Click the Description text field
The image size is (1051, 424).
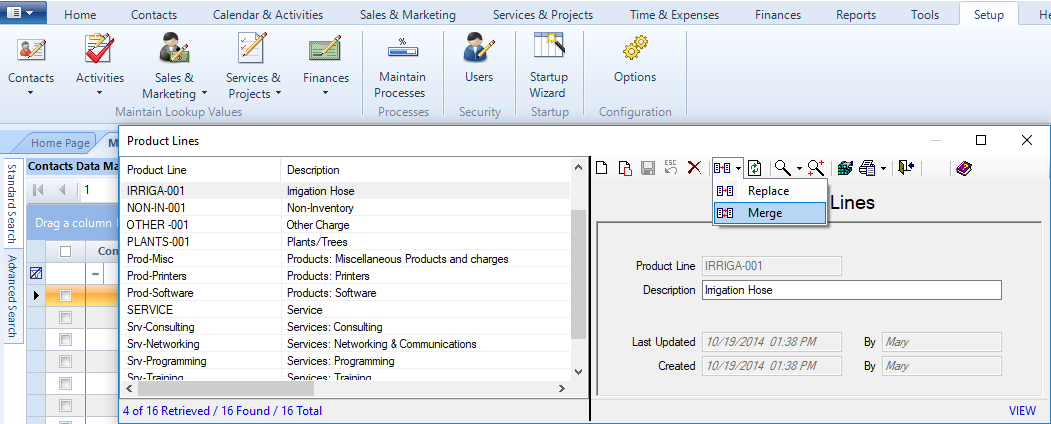pos(850,290)
